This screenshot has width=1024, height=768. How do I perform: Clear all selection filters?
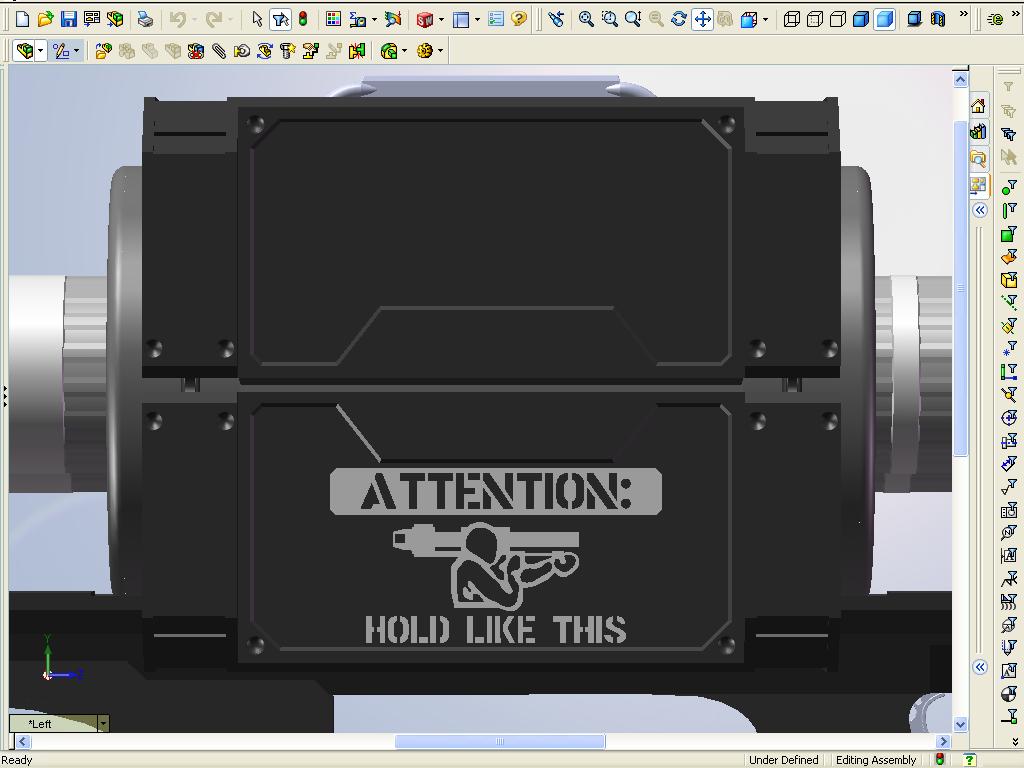(1009, 111)
